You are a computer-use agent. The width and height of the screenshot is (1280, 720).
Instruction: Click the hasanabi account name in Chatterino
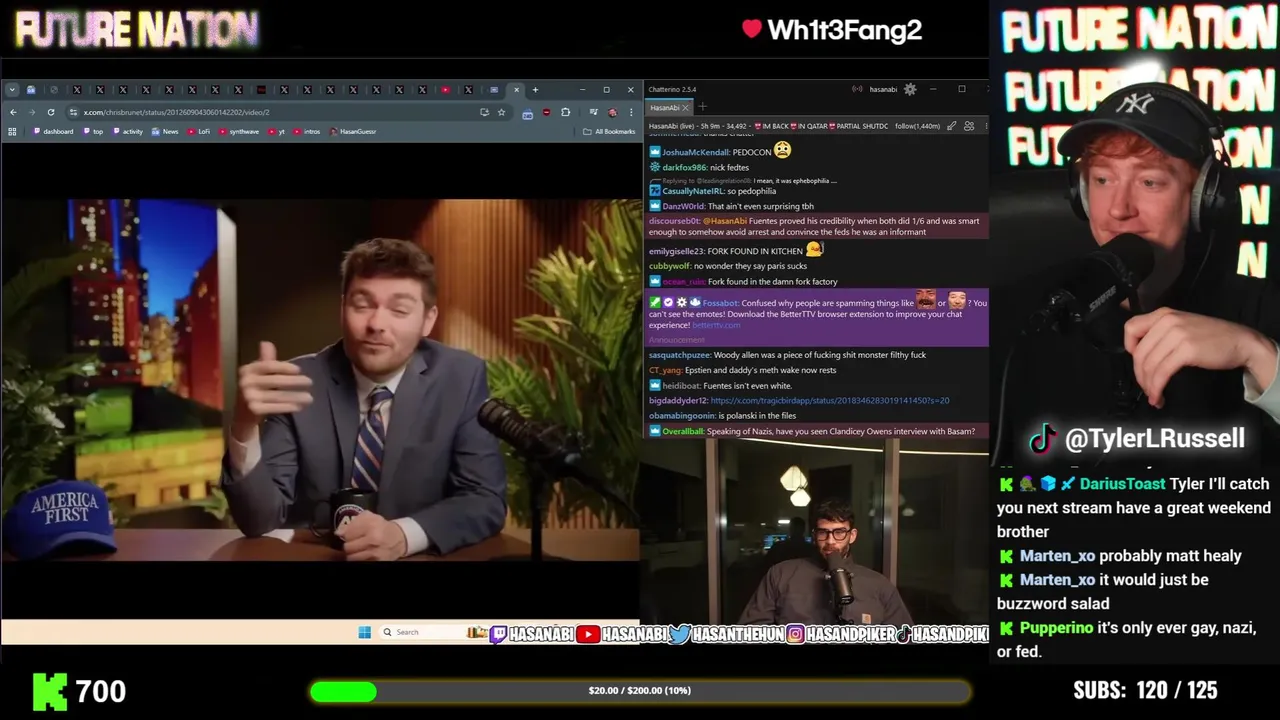tap(883, 90)
